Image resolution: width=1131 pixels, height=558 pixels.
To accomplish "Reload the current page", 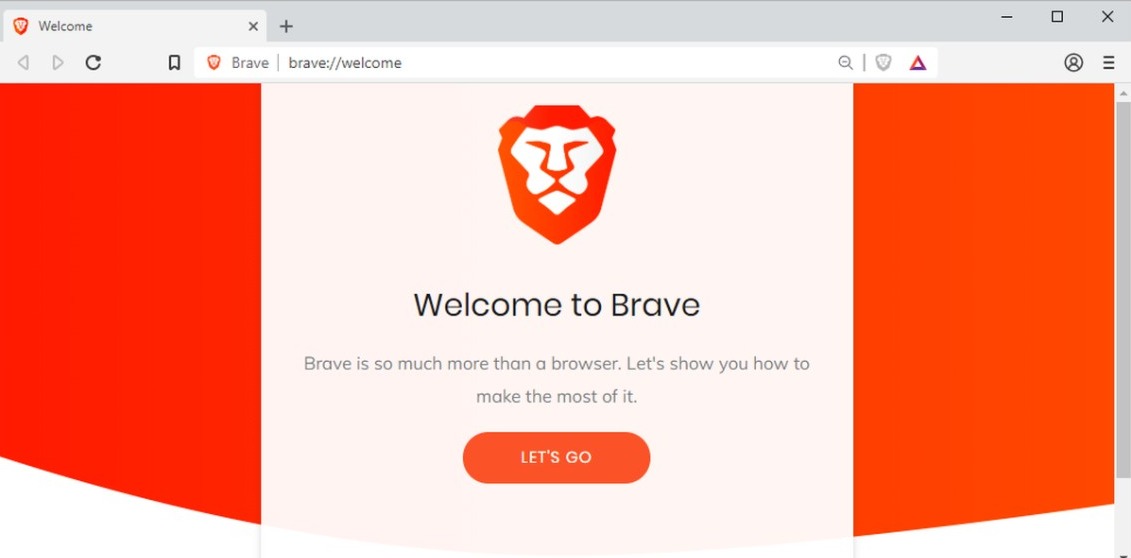I will pos(93,63).
